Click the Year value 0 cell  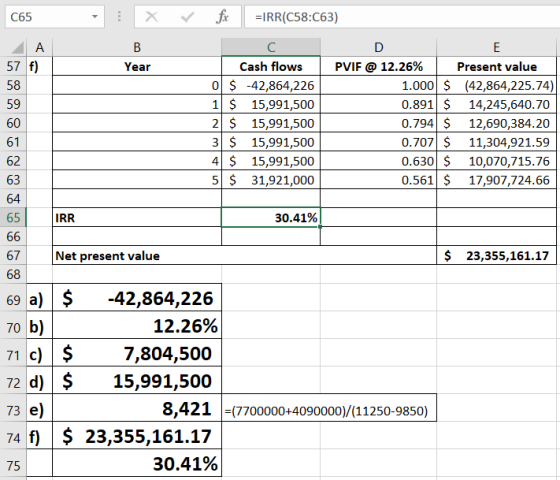(137, 85)
